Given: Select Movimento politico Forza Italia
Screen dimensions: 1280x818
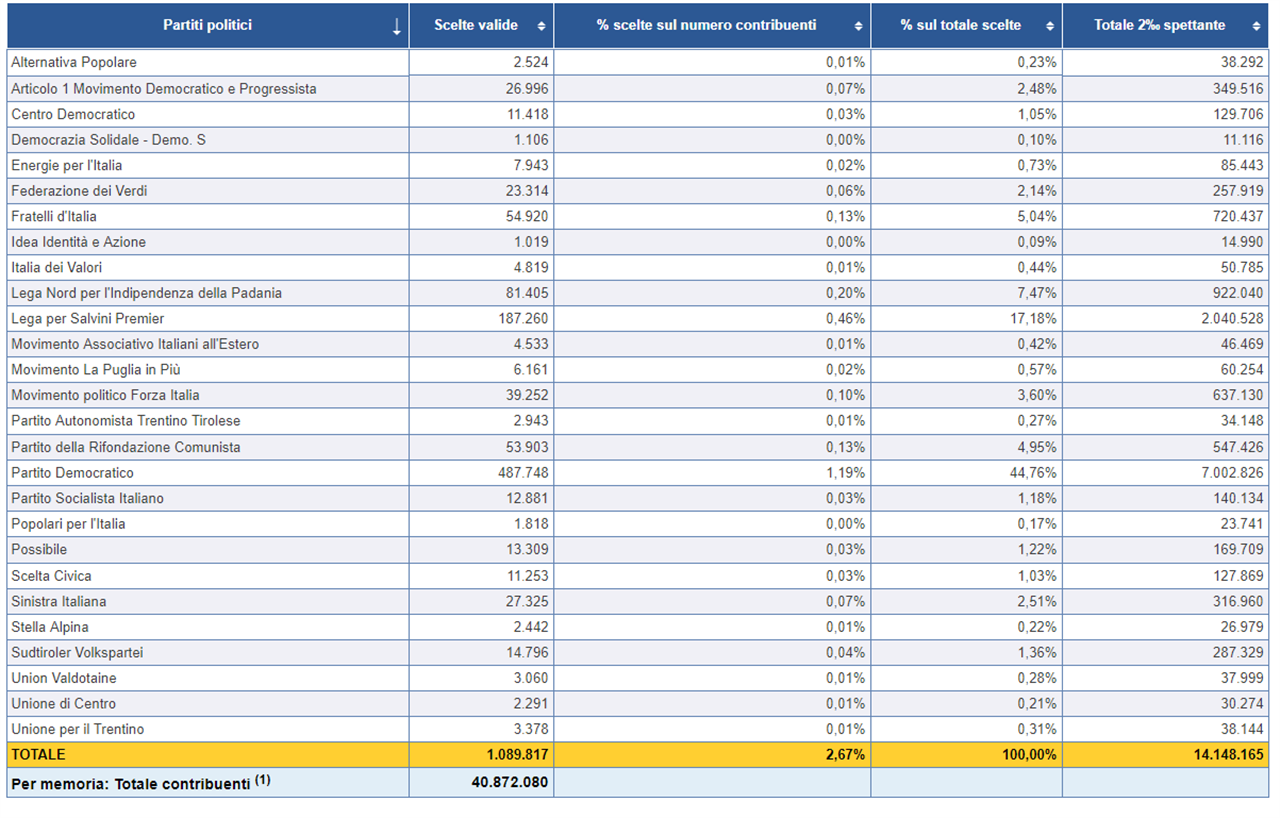Looking at the screenshot, I should pyautogui.click(x=105, y=395).
